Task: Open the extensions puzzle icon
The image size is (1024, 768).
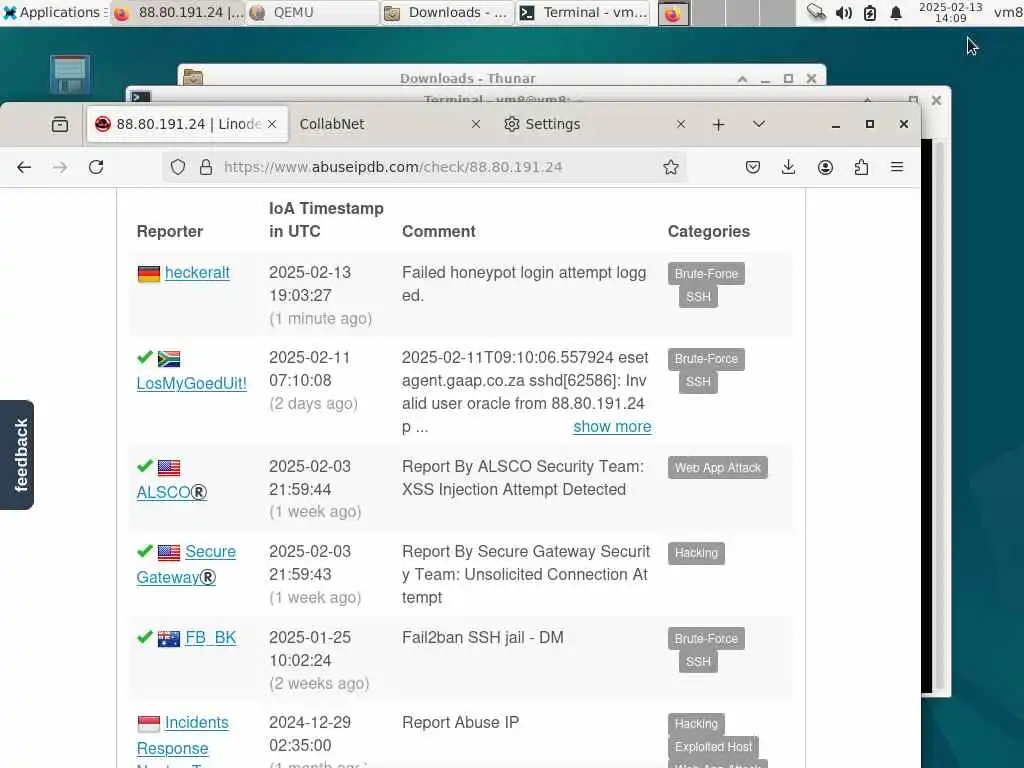Action: [x=861, y=167]
